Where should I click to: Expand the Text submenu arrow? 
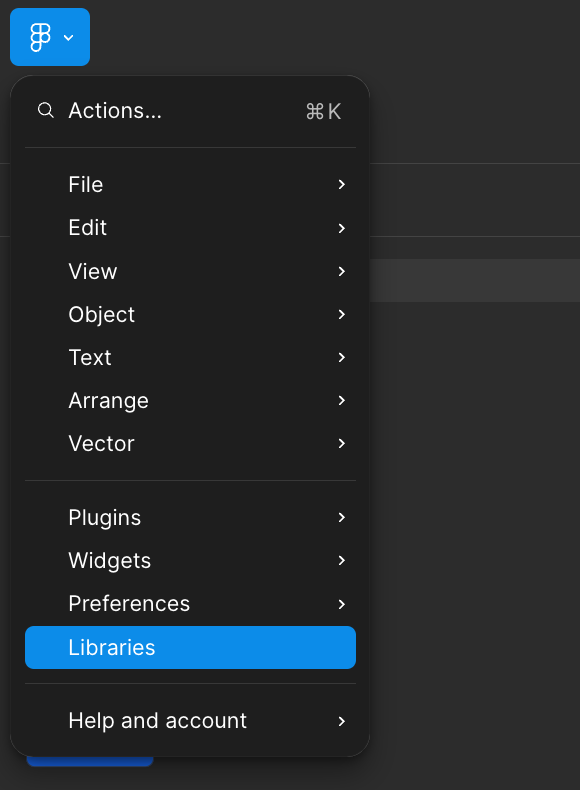[340, 357]
